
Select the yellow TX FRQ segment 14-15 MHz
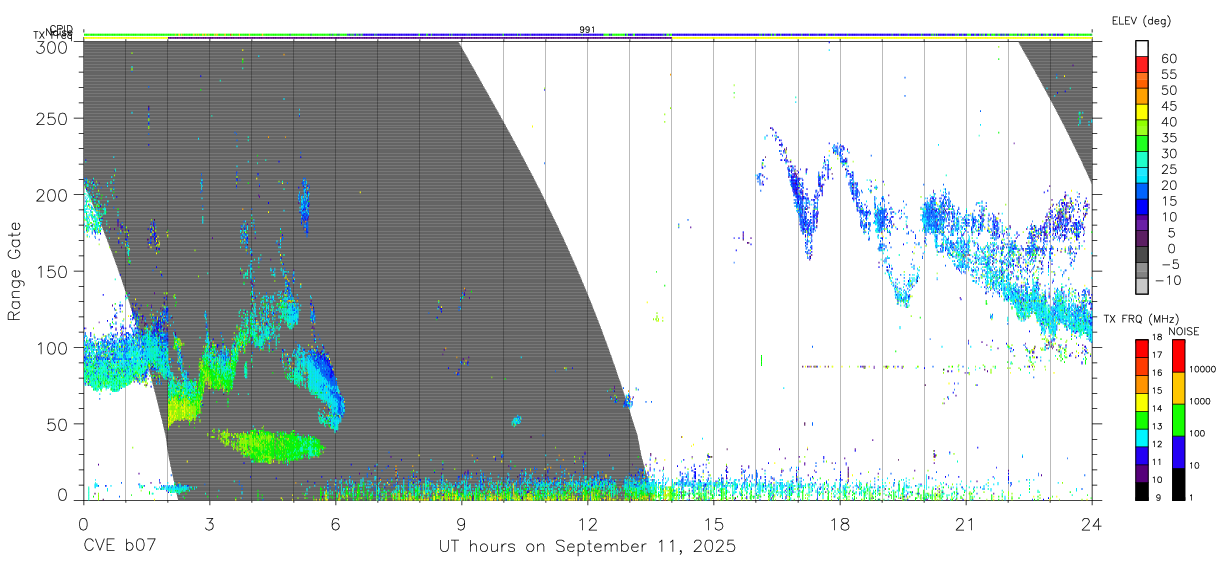(x=1142, y=401)
